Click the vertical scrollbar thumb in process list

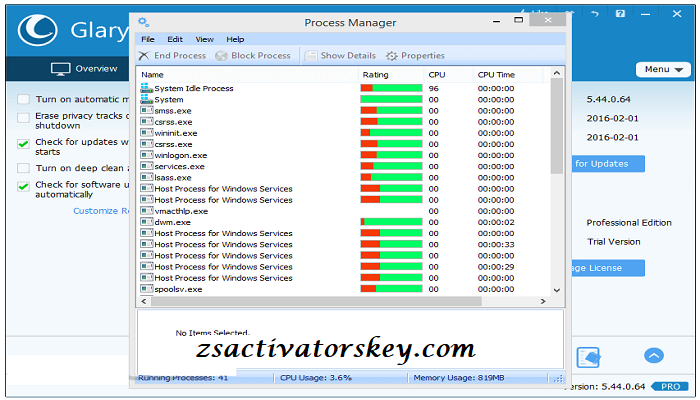[x=557, y=126]
